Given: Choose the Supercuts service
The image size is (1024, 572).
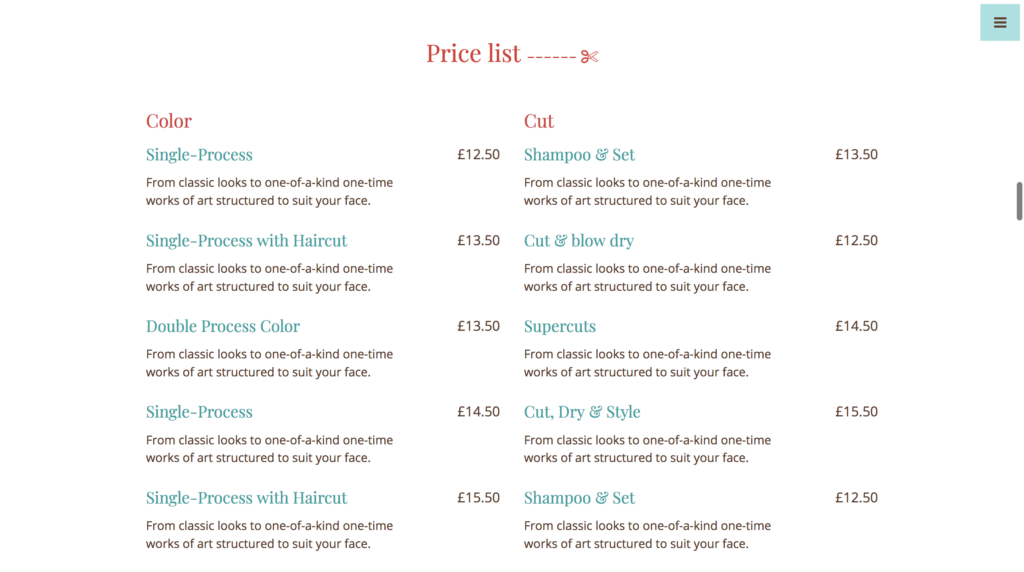Looking at the screenshot, I should click(560, 326).
